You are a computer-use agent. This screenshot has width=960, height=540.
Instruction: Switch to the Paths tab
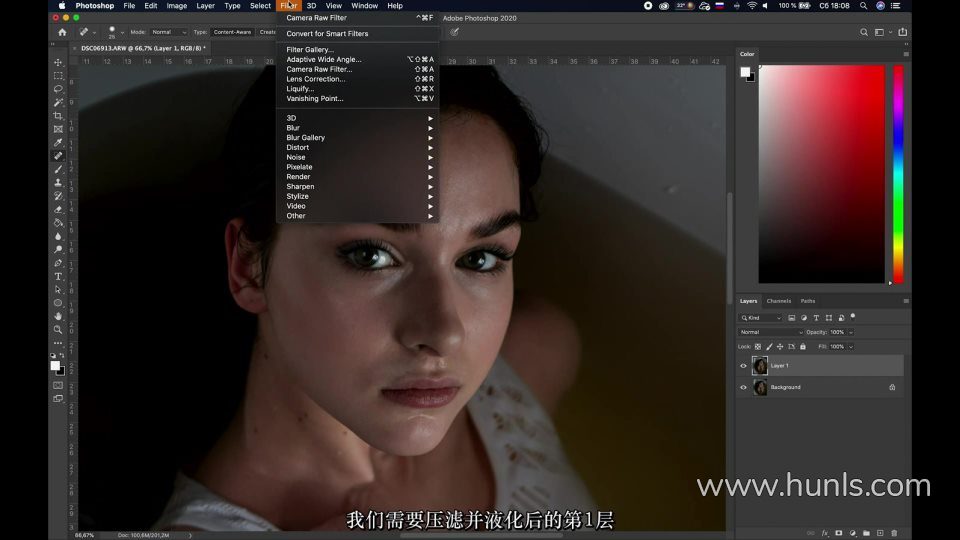[x=808, y=301]
